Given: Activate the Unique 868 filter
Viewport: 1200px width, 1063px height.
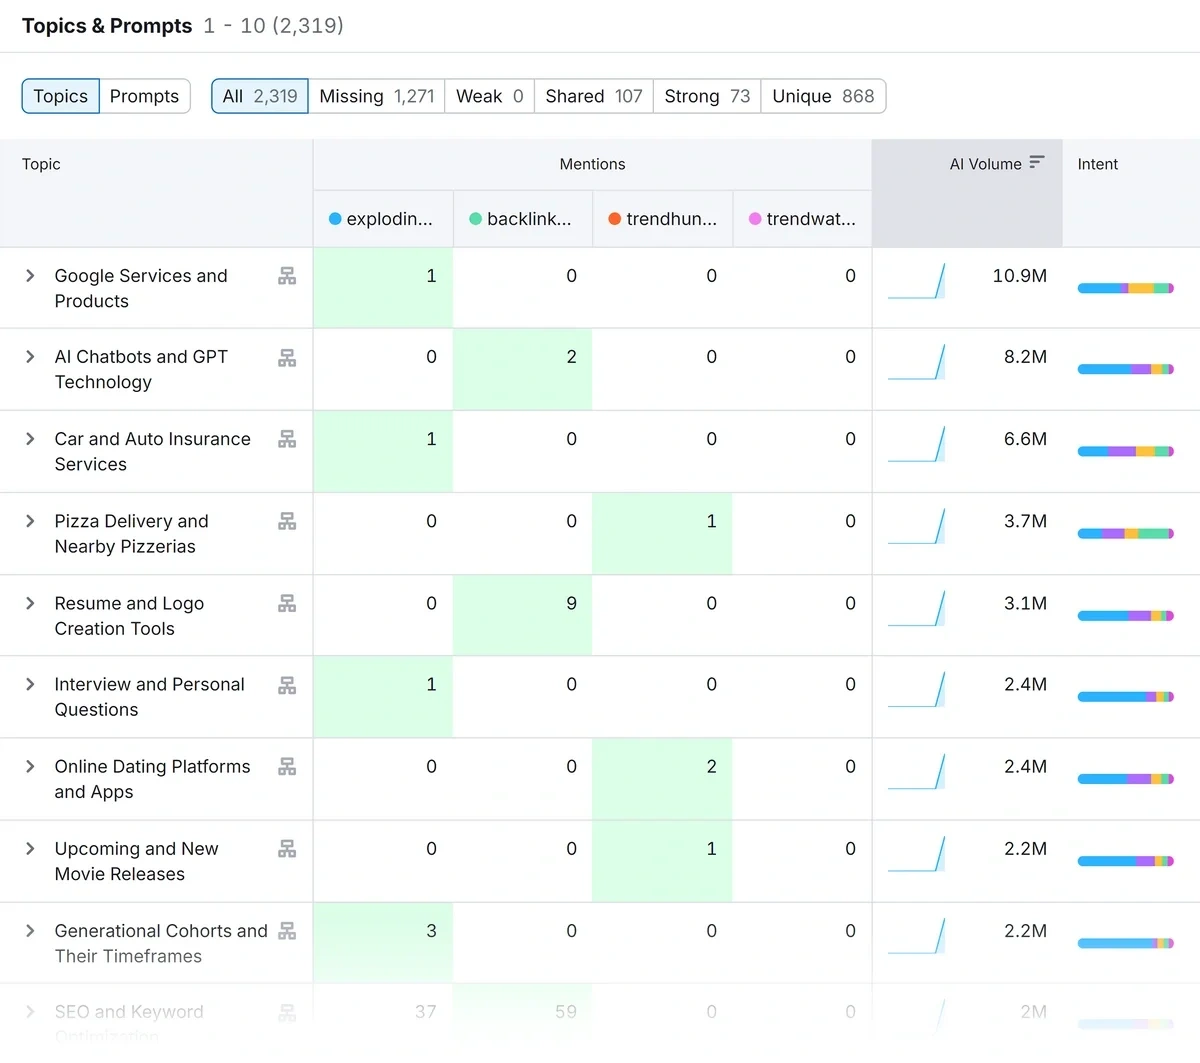Looking at the screenshot, I should tap(822, 96).
